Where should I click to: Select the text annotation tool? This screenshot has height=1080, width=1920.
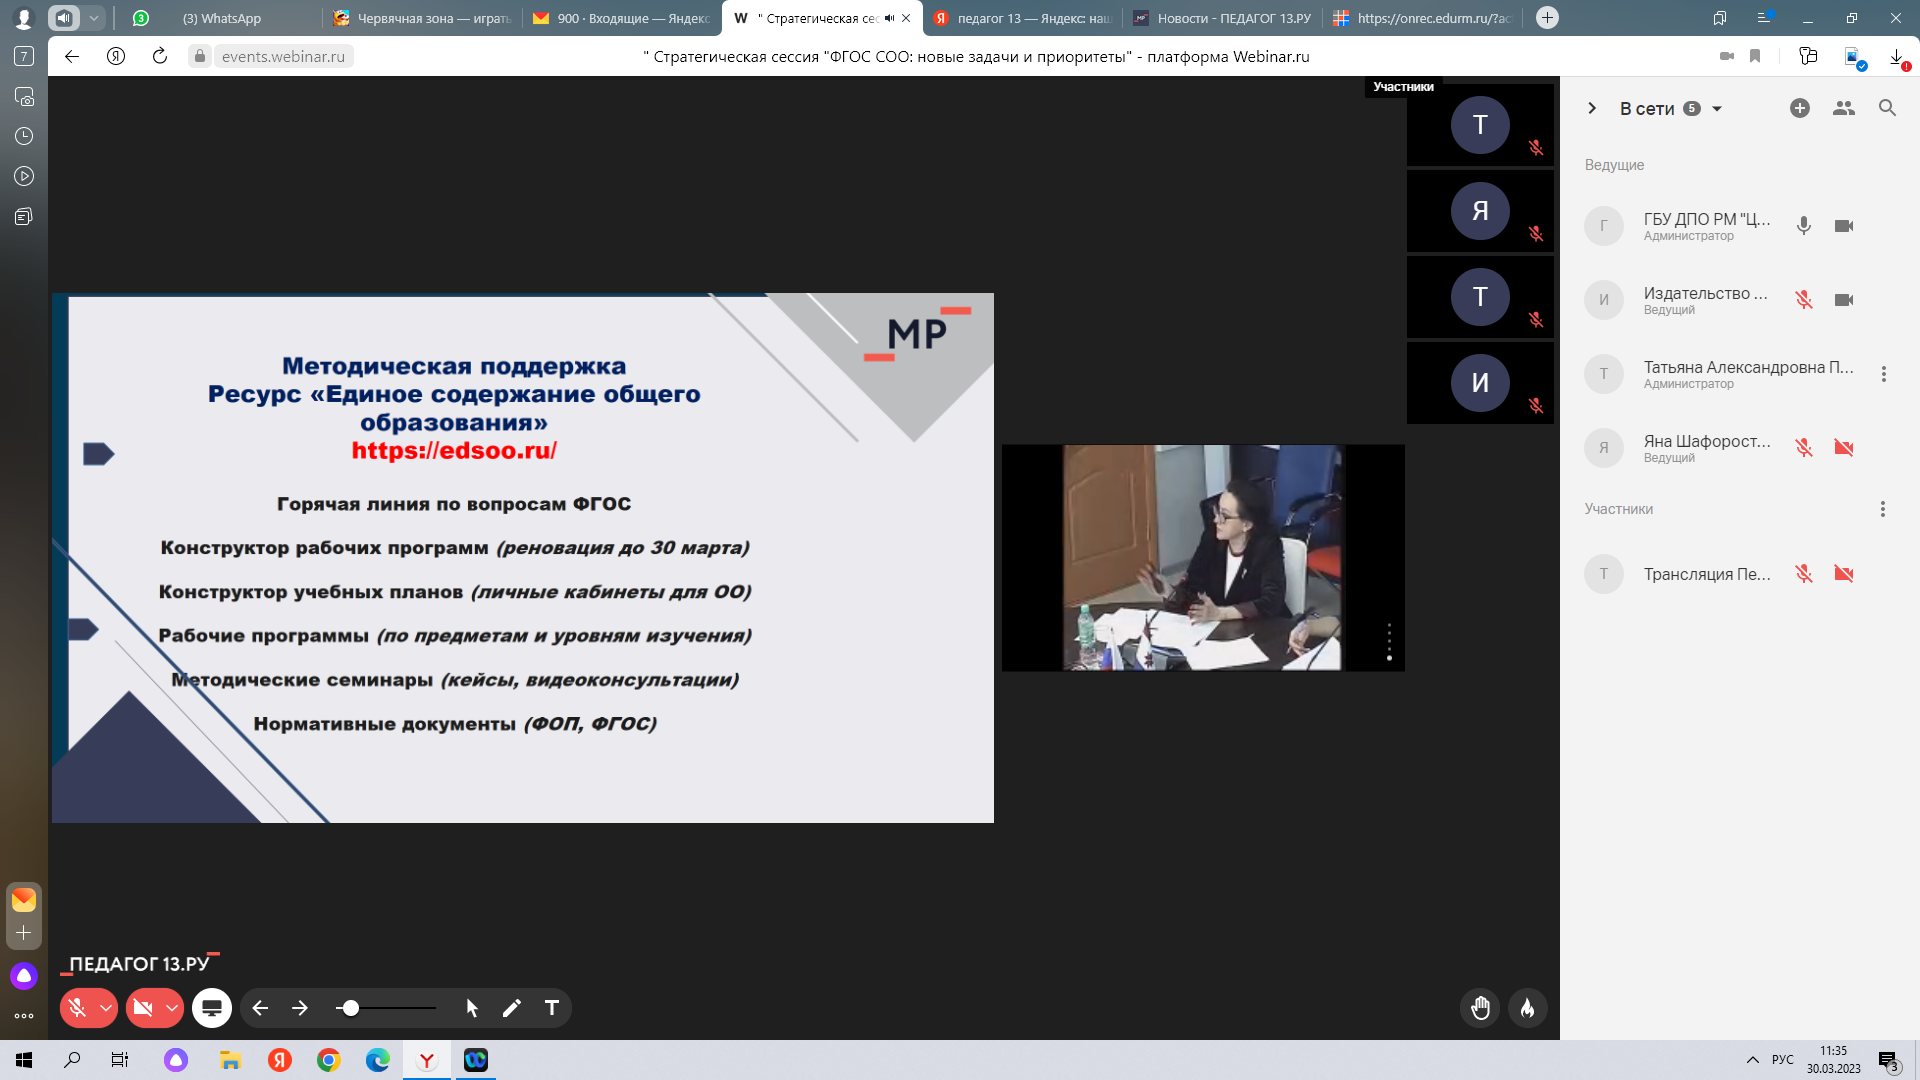(x=551, y=1008)
